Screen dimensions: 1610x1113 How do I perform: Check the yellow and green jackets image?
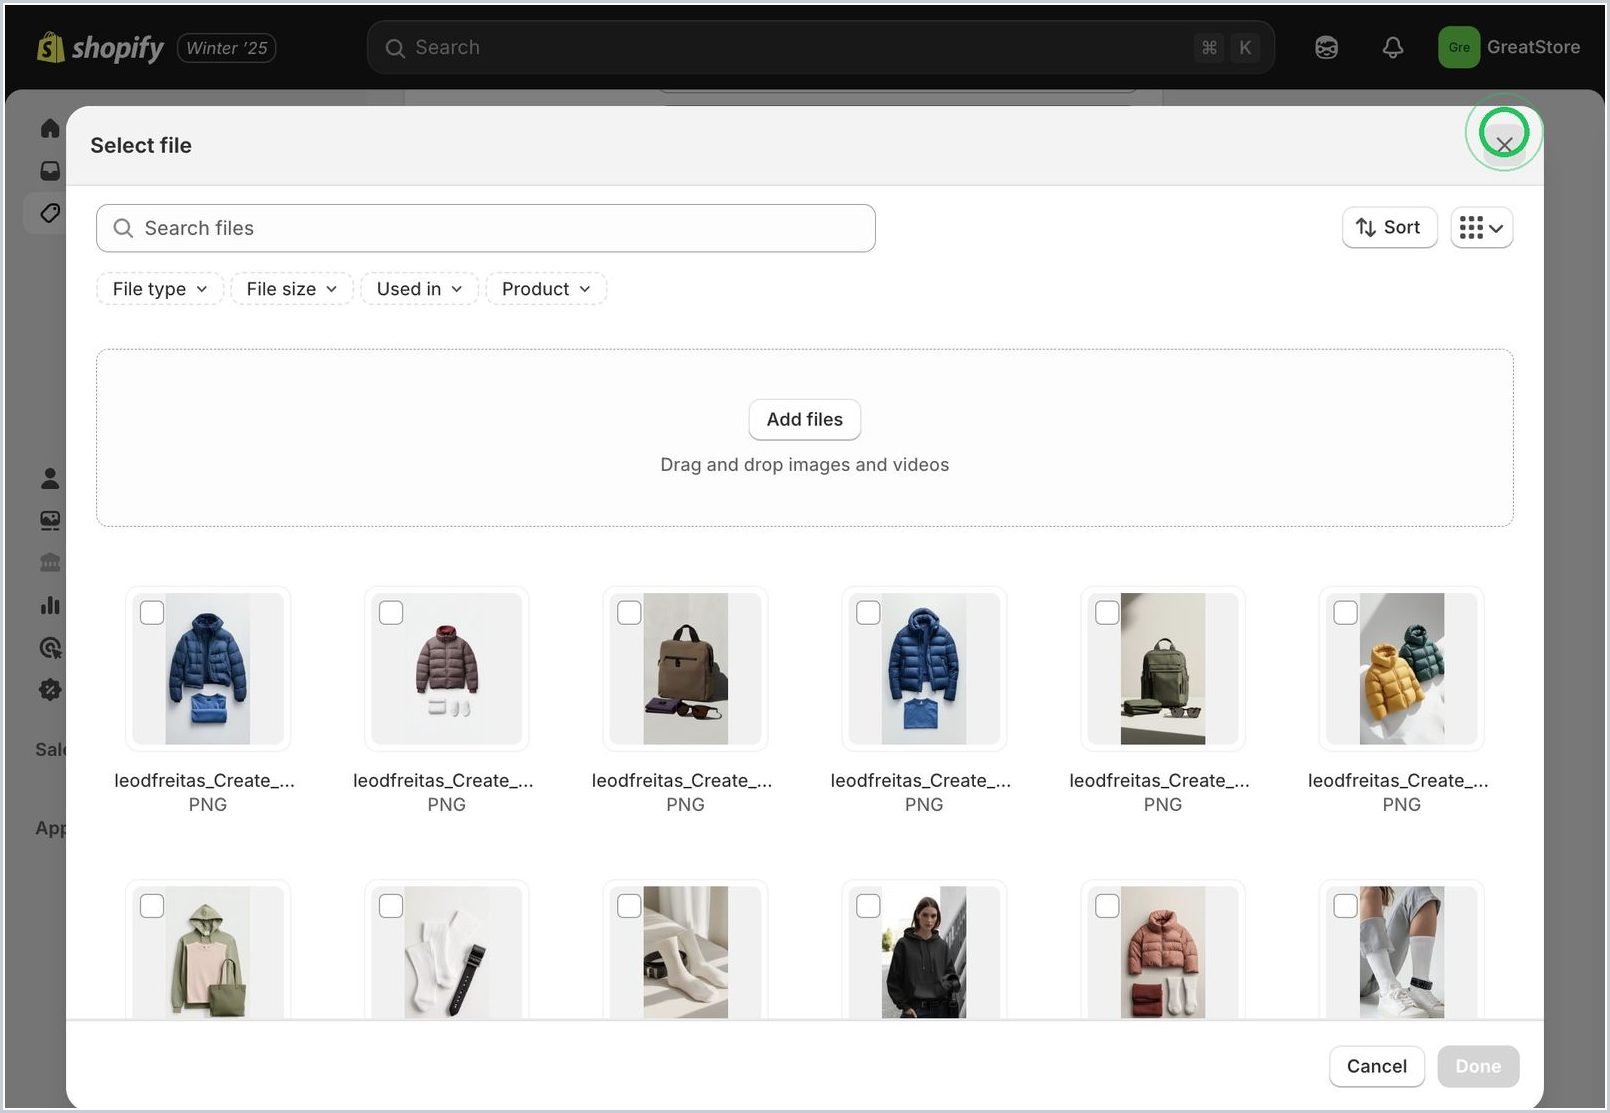click(x=1346, y=613)
